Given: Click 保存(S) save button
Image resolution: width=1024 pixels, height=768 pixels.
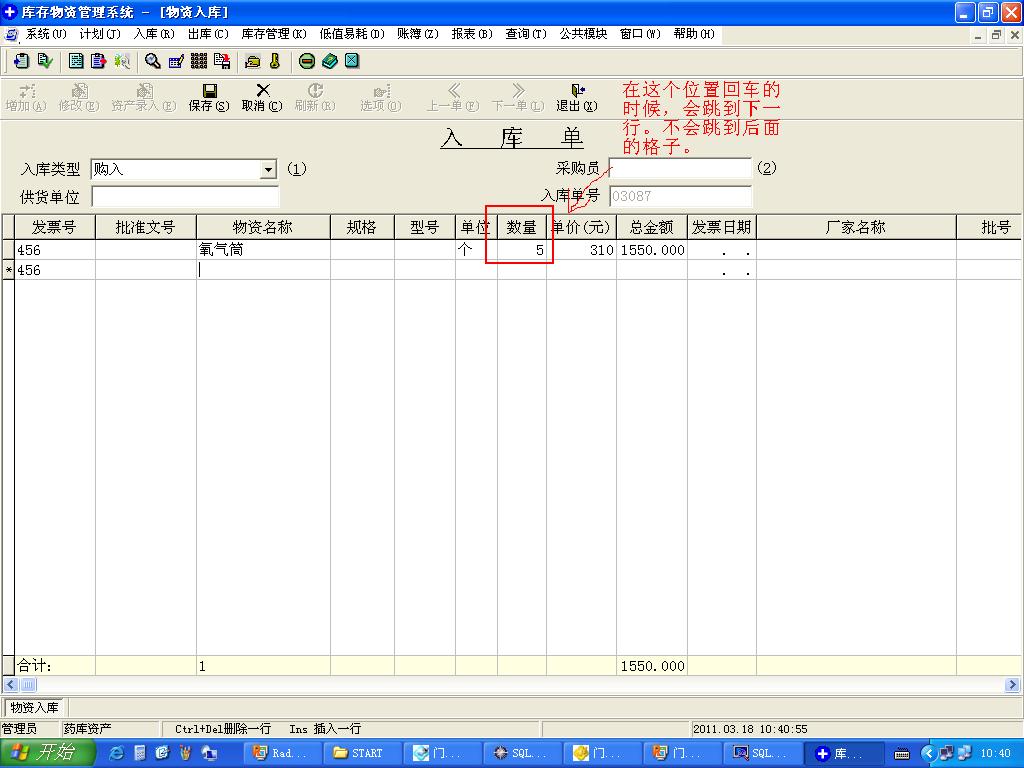Looking at the screenshot, I should [209, 97].
